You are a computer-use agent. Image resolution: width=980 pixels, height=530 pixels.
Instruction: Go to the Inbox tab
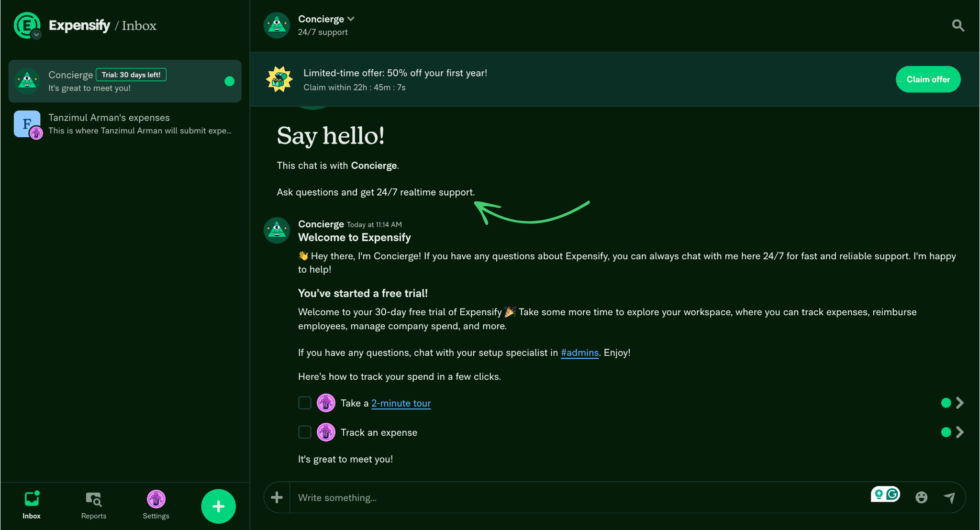(x=32, y=504)
